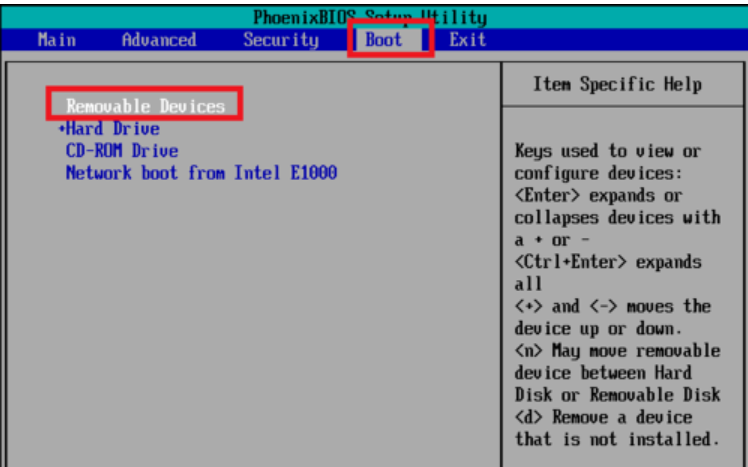Select Network boot from Intel E1000
Viewport: 748px width, 467px height.
[x=201, y=173]
